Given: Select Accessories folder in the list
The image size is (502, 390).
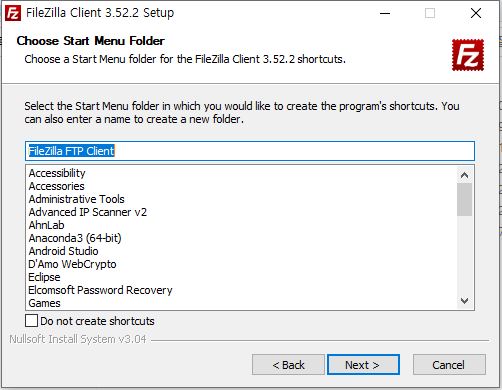Looking at the screenshot, I should click(57, 186).
